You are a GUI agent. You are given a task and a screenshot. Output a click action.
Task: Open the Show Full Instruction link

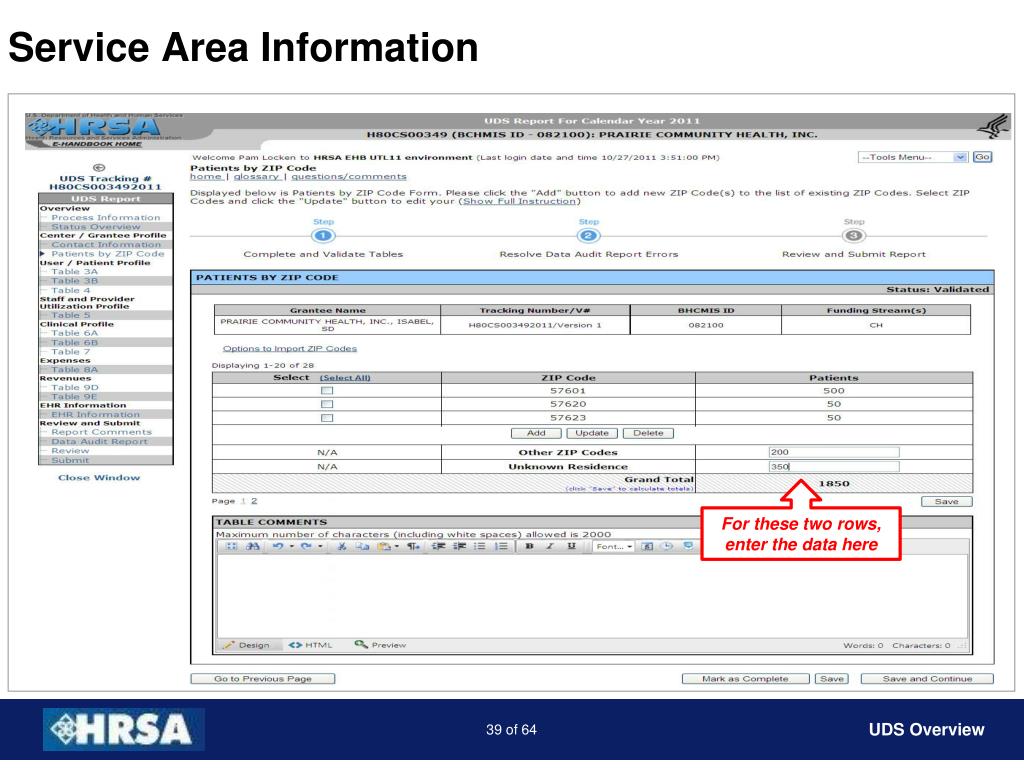coord(520,201)
